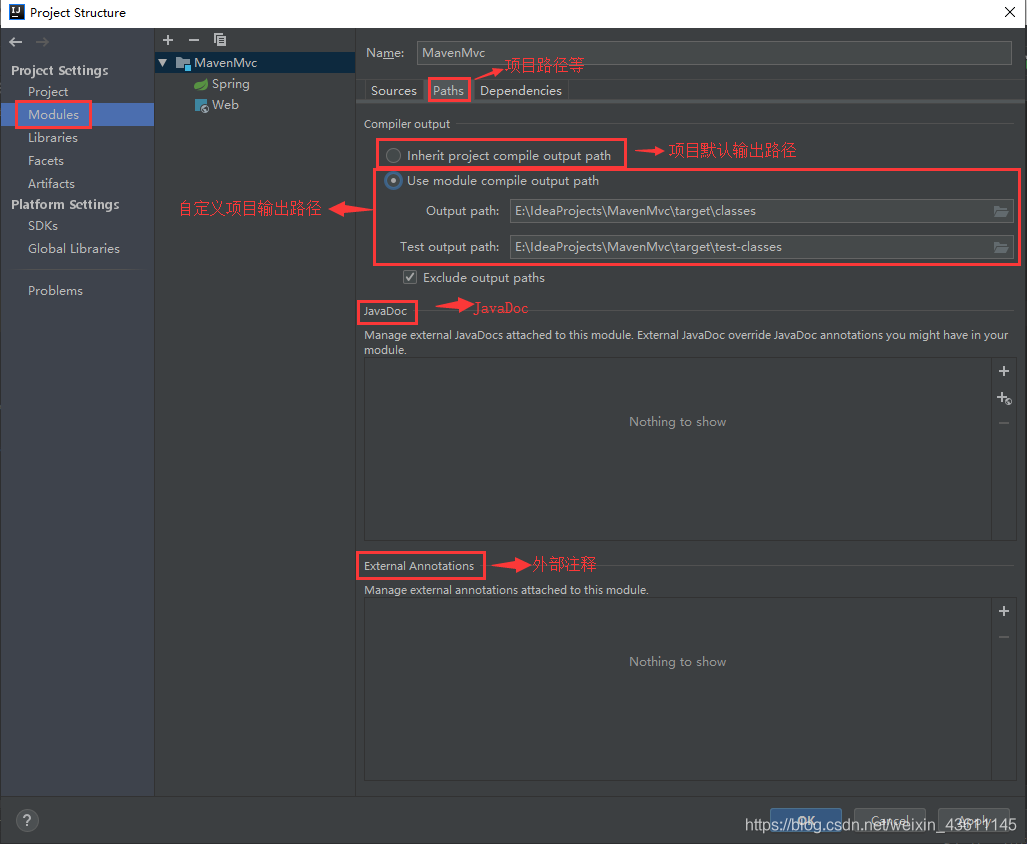1027x844 pixels.
Task: Browse folder for Test output path
Action: (x=1001, y=247)
